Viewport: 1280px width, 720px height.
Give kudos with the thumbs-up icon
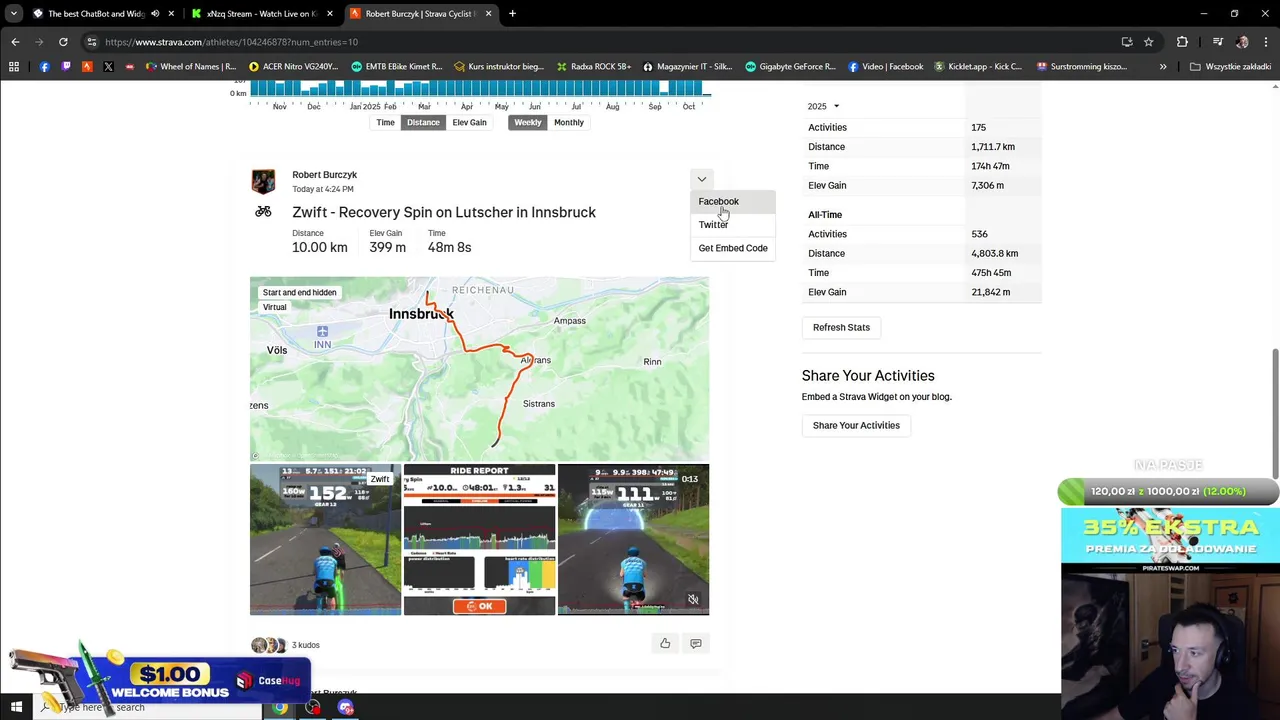click(x=665, y=644)
